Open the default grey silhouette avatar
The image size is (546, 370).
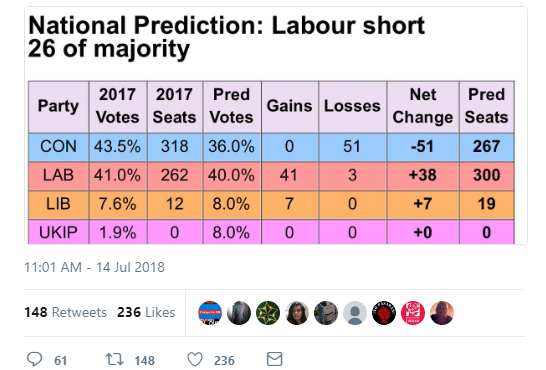point(355,313)
